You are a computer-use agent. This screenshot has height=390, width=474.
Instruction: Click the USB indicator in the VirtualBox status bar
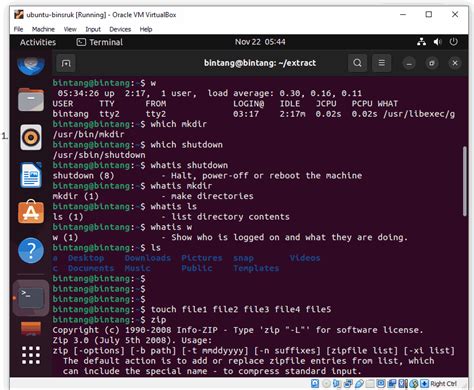(359, 384)
